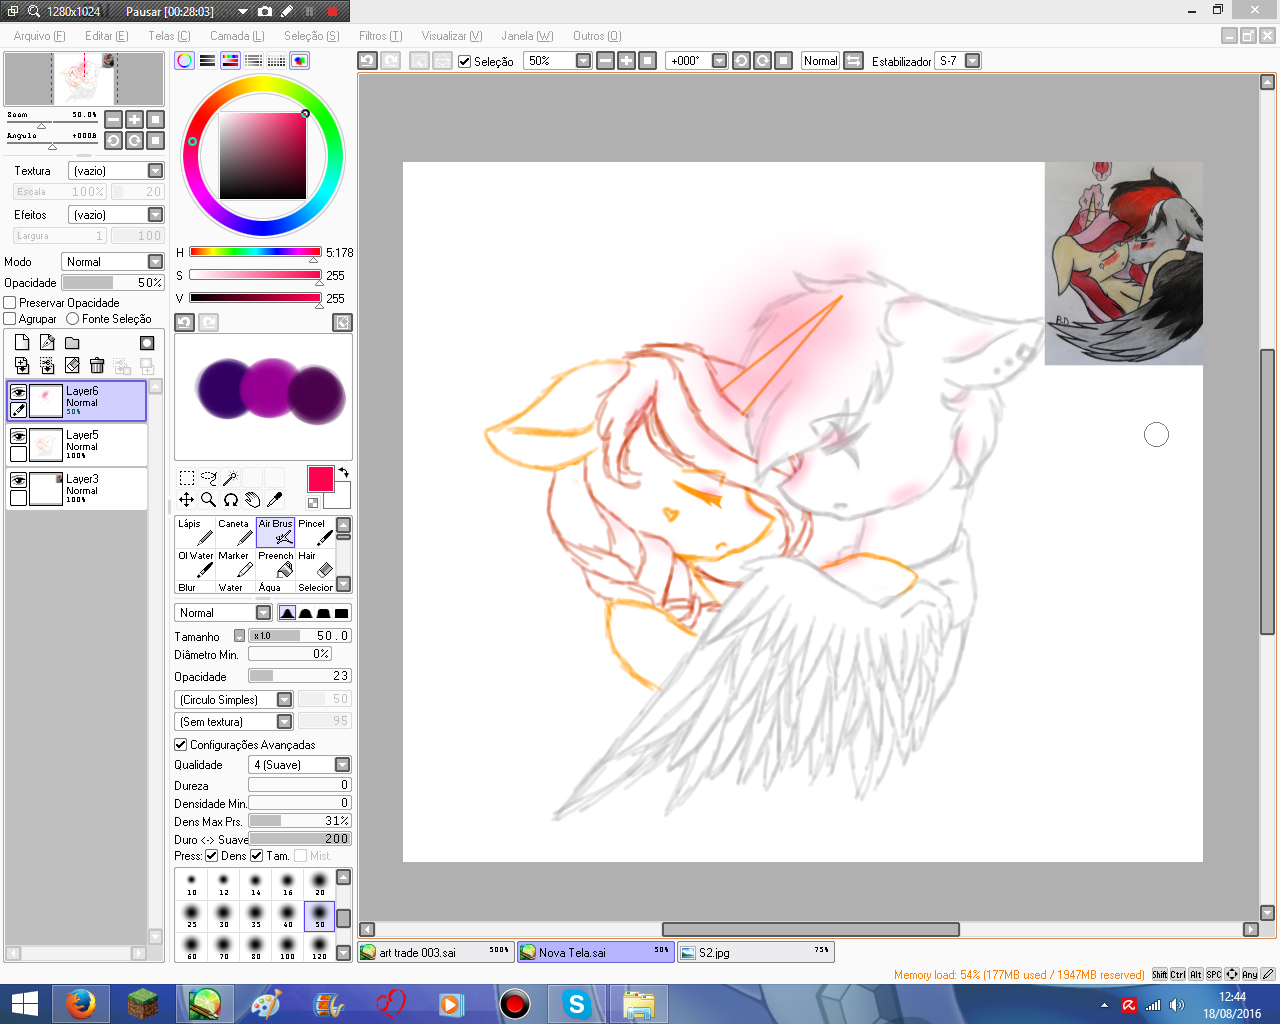Select the eraser tool next to Preench

(x=314, y=564)
